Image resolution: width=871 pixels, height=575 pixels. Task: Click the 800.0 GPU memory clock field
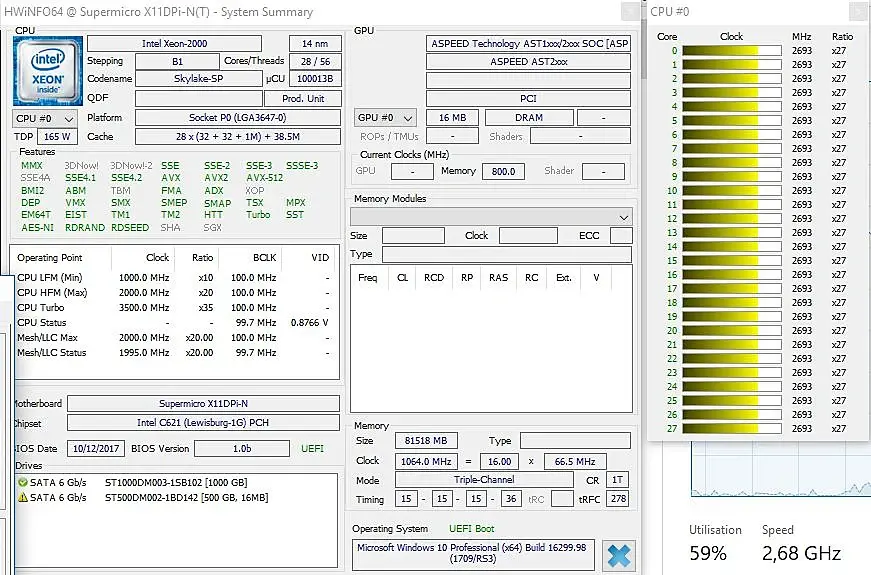(x=503, y=172)
